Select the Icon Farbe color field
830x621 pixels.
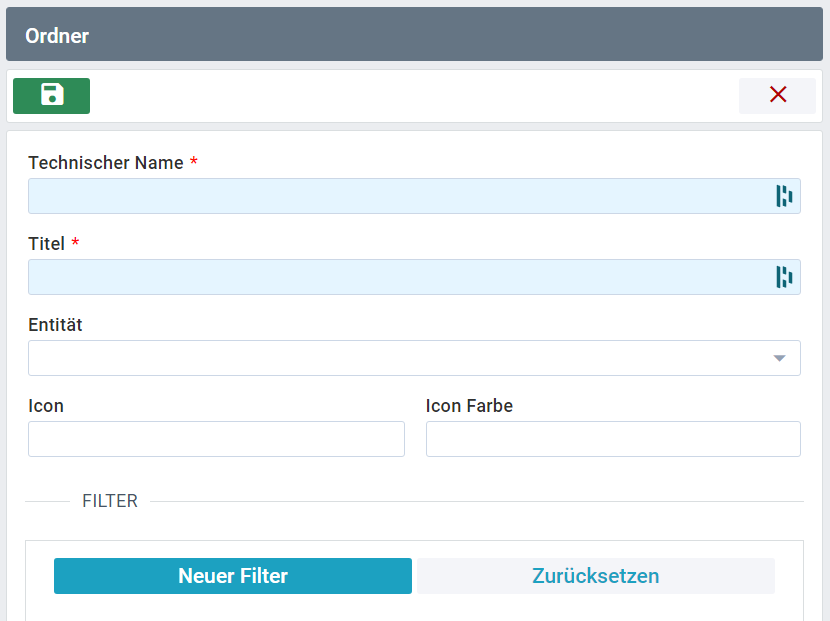(613, 439)
